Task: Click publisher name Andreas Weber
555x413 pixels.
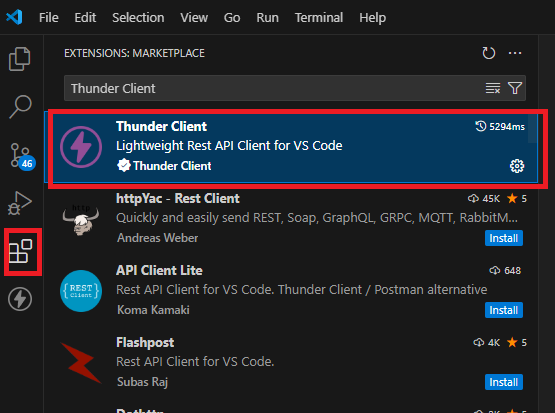Action: (158, 238)
